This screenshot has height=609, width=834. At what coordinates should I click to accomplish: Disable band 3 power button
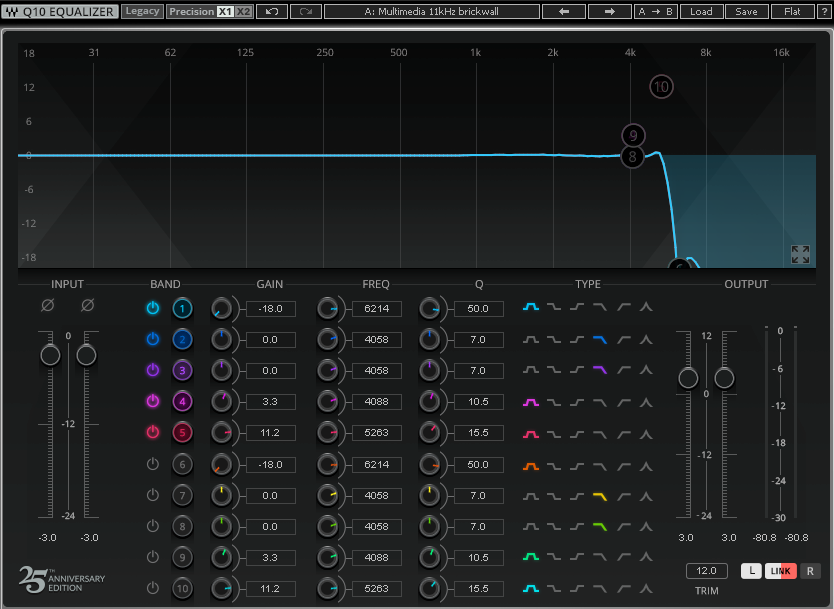tap(153, 370)
